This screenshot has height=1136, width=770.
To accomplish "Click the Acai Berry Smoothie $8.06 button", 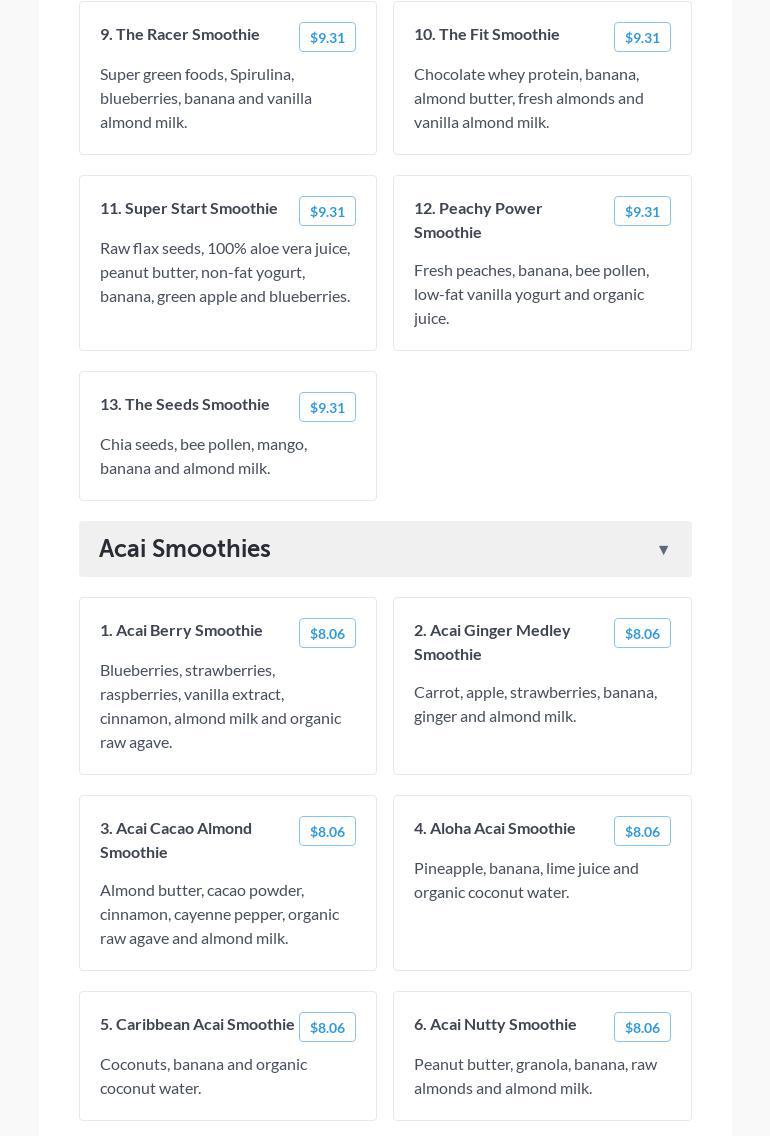I will pos(327,633).
